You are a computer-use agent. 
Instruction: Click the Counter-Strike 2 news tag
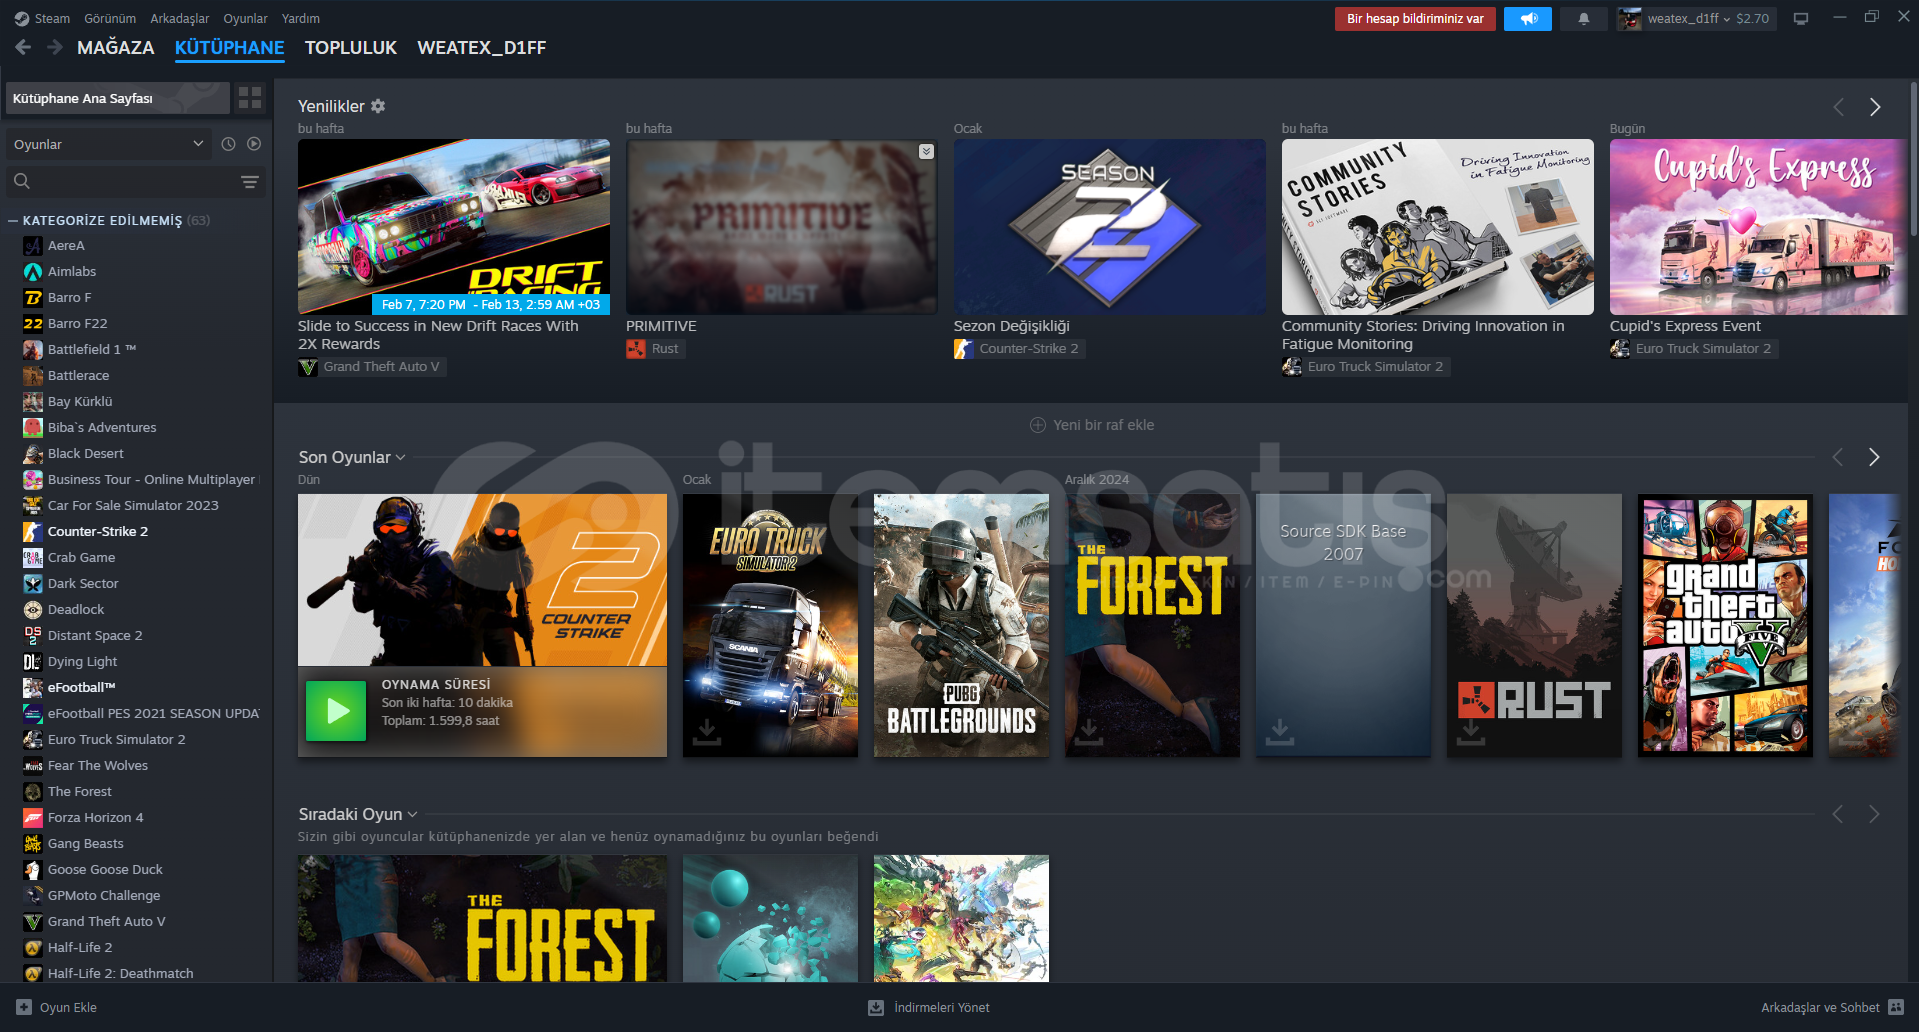coord(1018,349)
